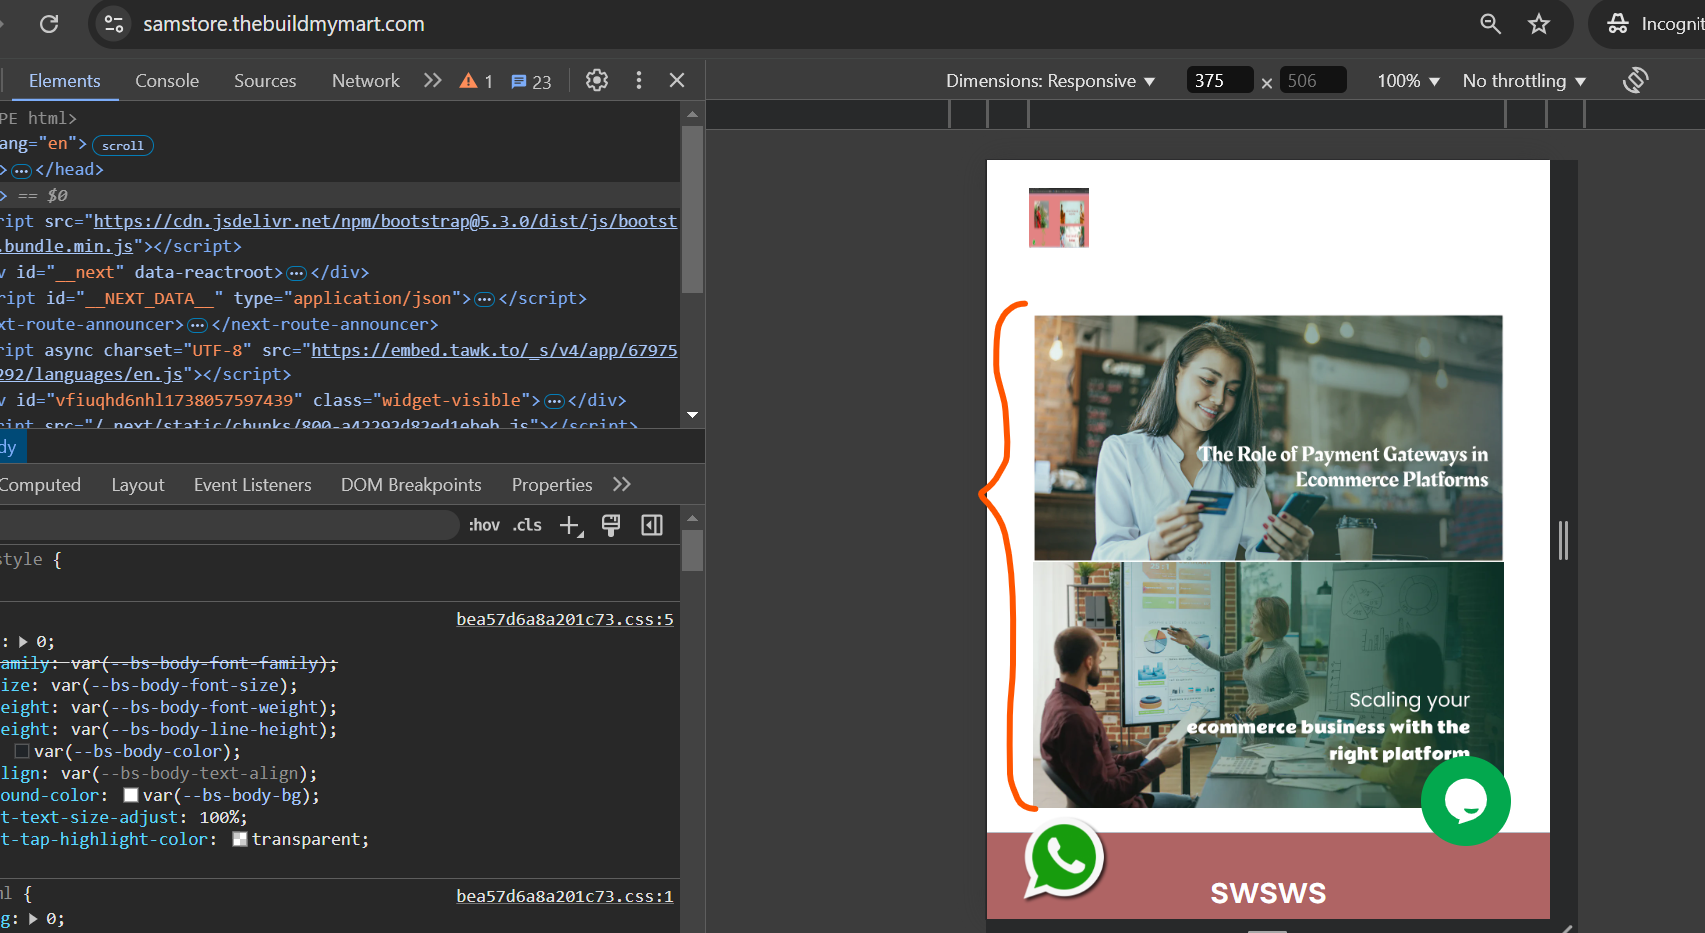Viewport: 1705px width, 933px height.
Task: Open the embed.tawk.to script link
Action: coord(494,350)
